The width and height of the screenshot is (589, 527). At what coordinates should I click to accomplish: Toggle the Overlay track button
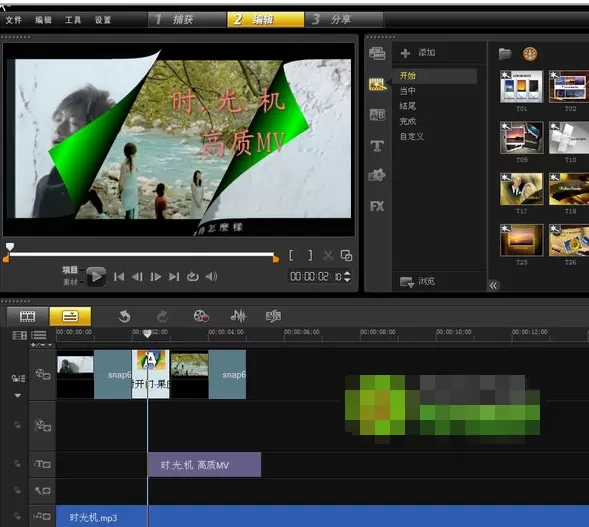coord(43,425)
